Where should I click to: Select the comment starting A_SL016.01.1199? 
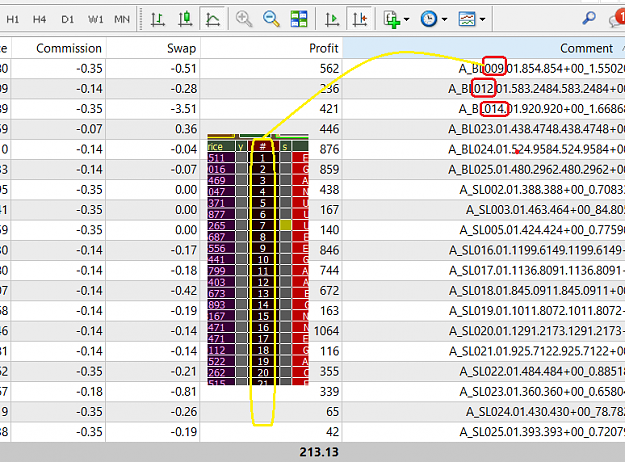[537, 250]
